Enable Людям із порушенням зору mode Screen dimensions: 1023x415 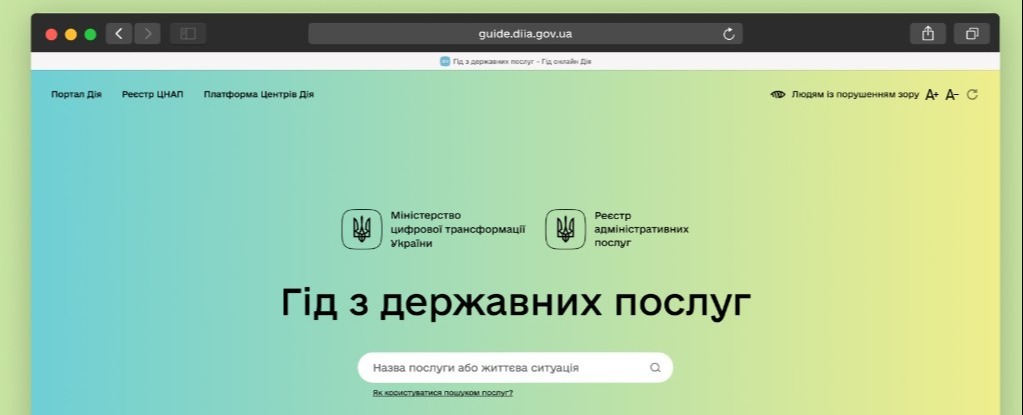tap(854, 95)
